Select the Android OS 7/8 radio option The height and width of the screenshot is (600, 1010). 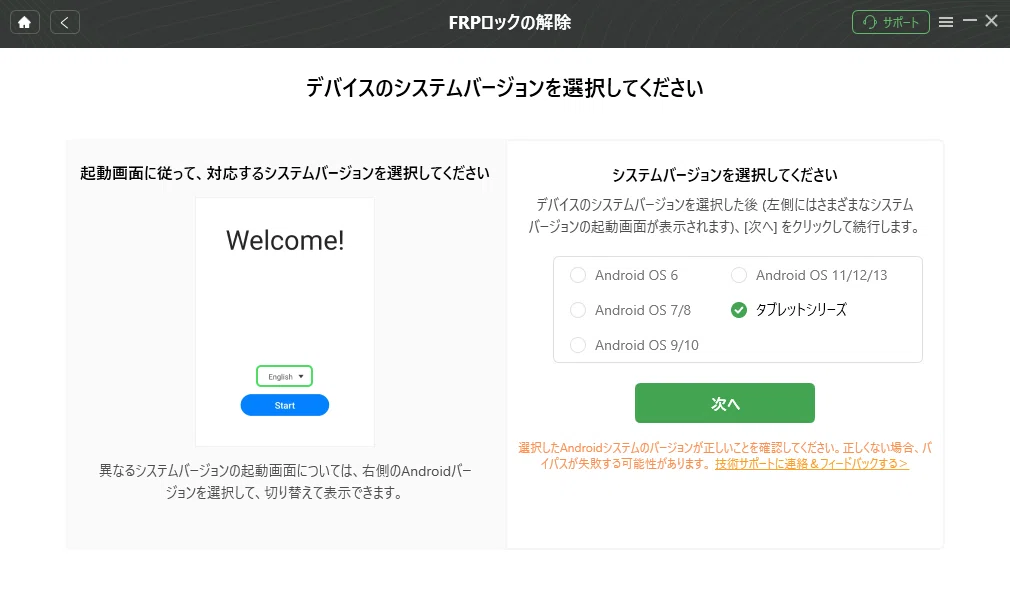(578, 310)
